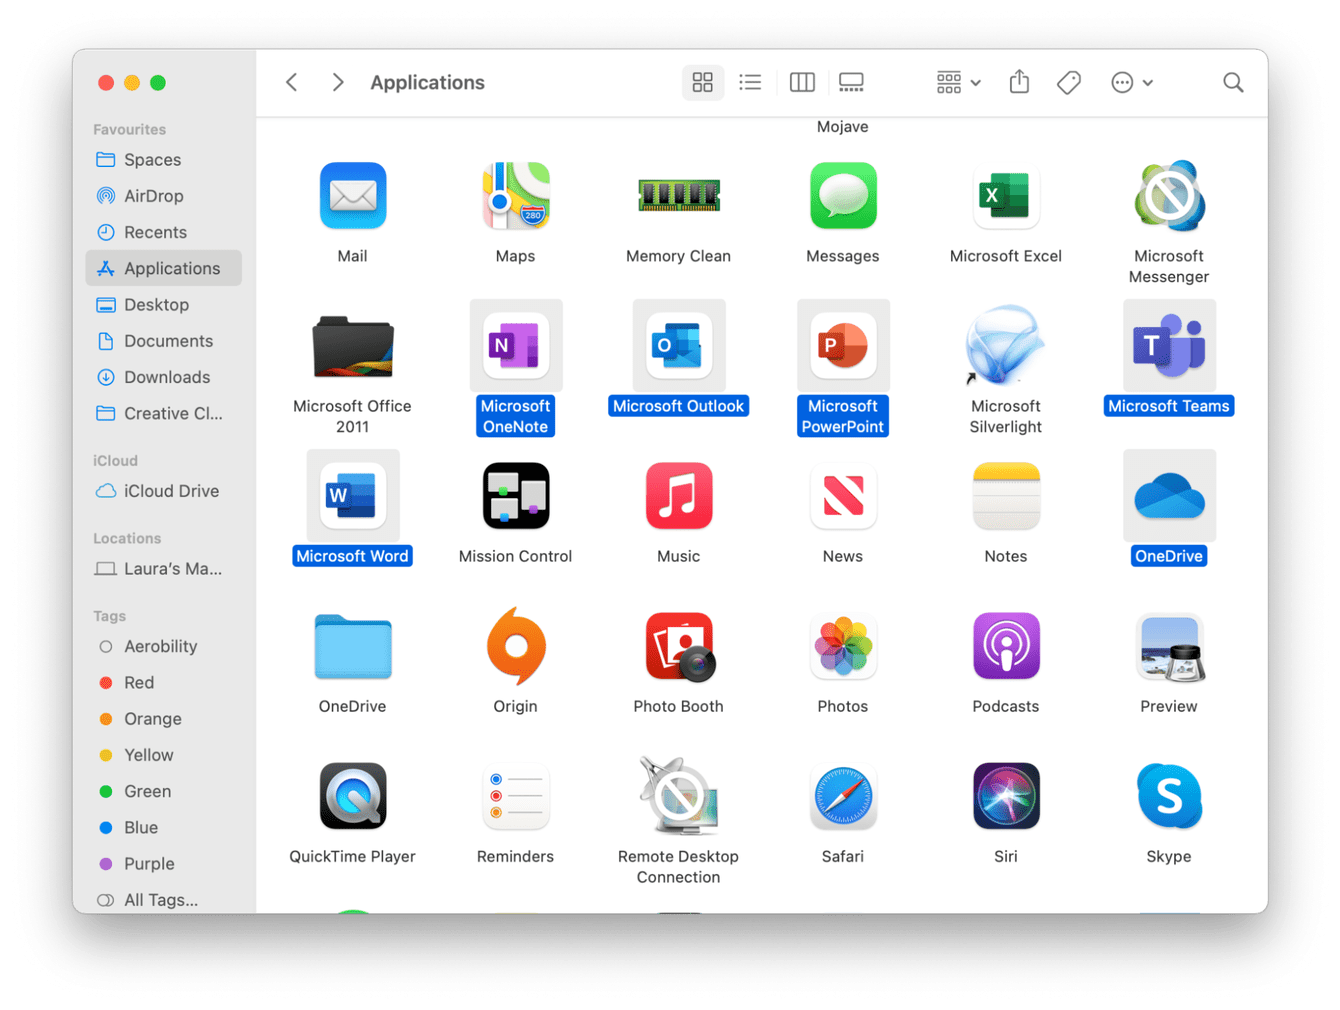Screen dimensions: 1340x1010
Task: Open the Remote Desktop Connection app
Action: click(x=678, y=796)
